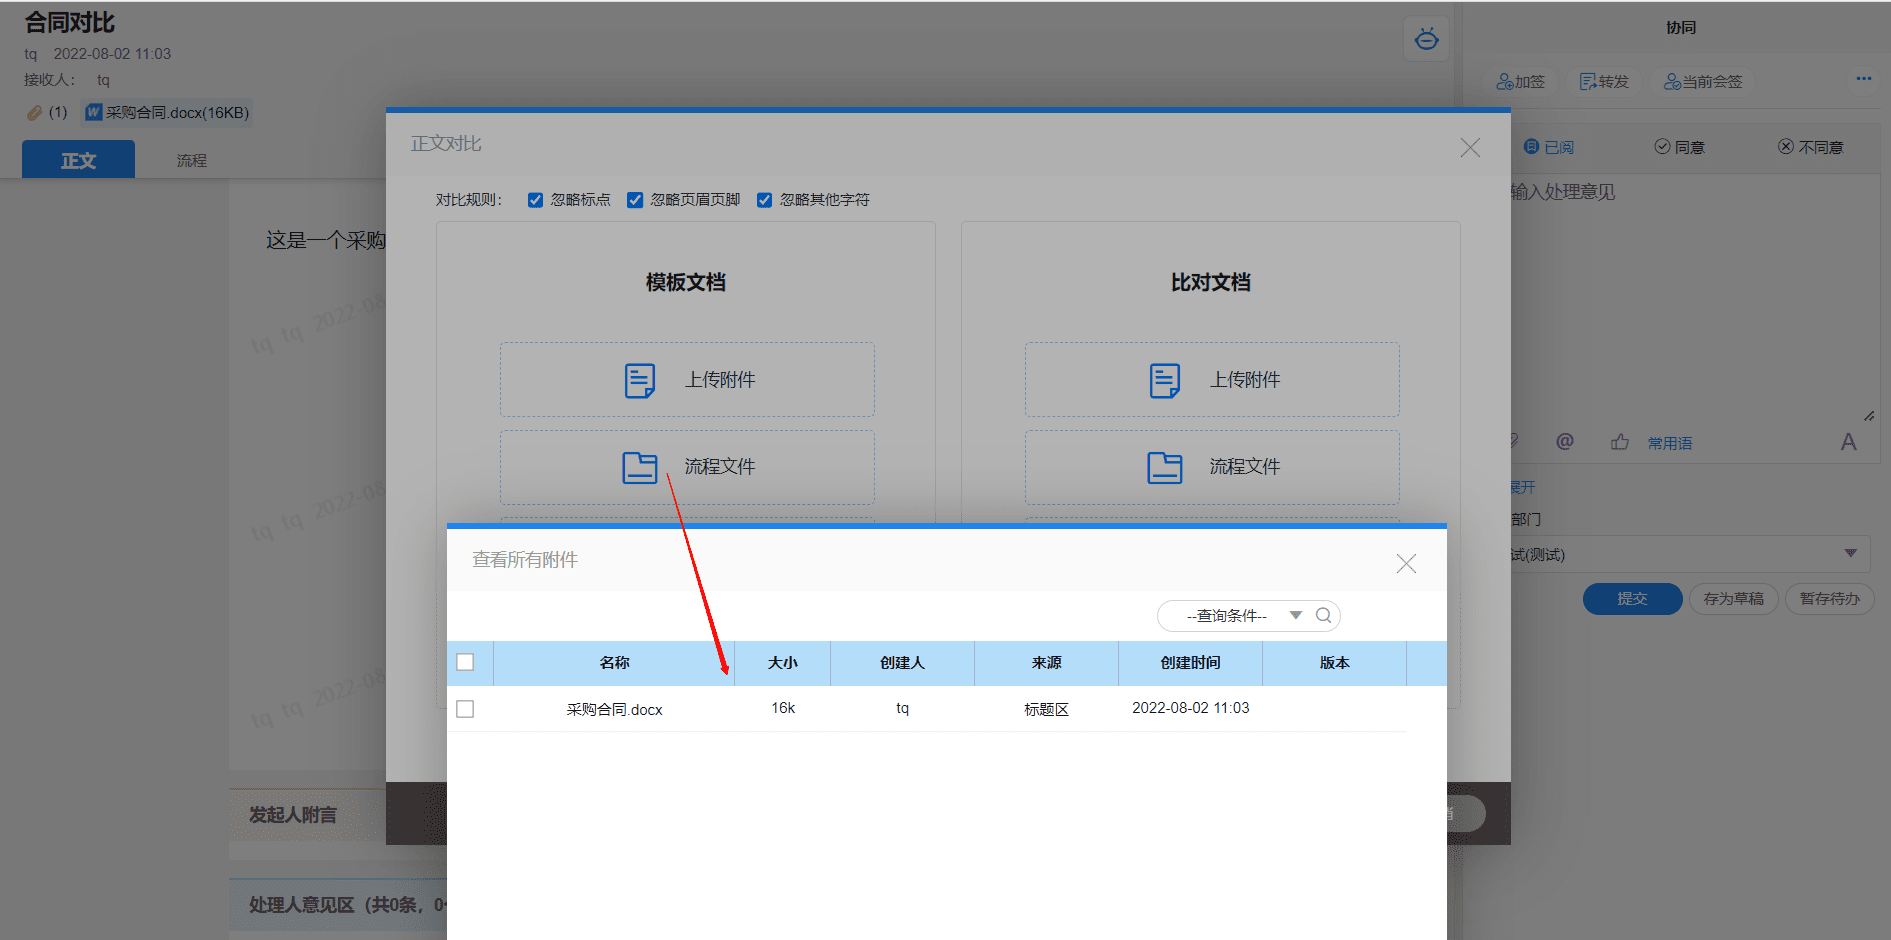Click the 版本 column header
The width and height of the screenshot is (1891, 940).
coord(1335,663)
